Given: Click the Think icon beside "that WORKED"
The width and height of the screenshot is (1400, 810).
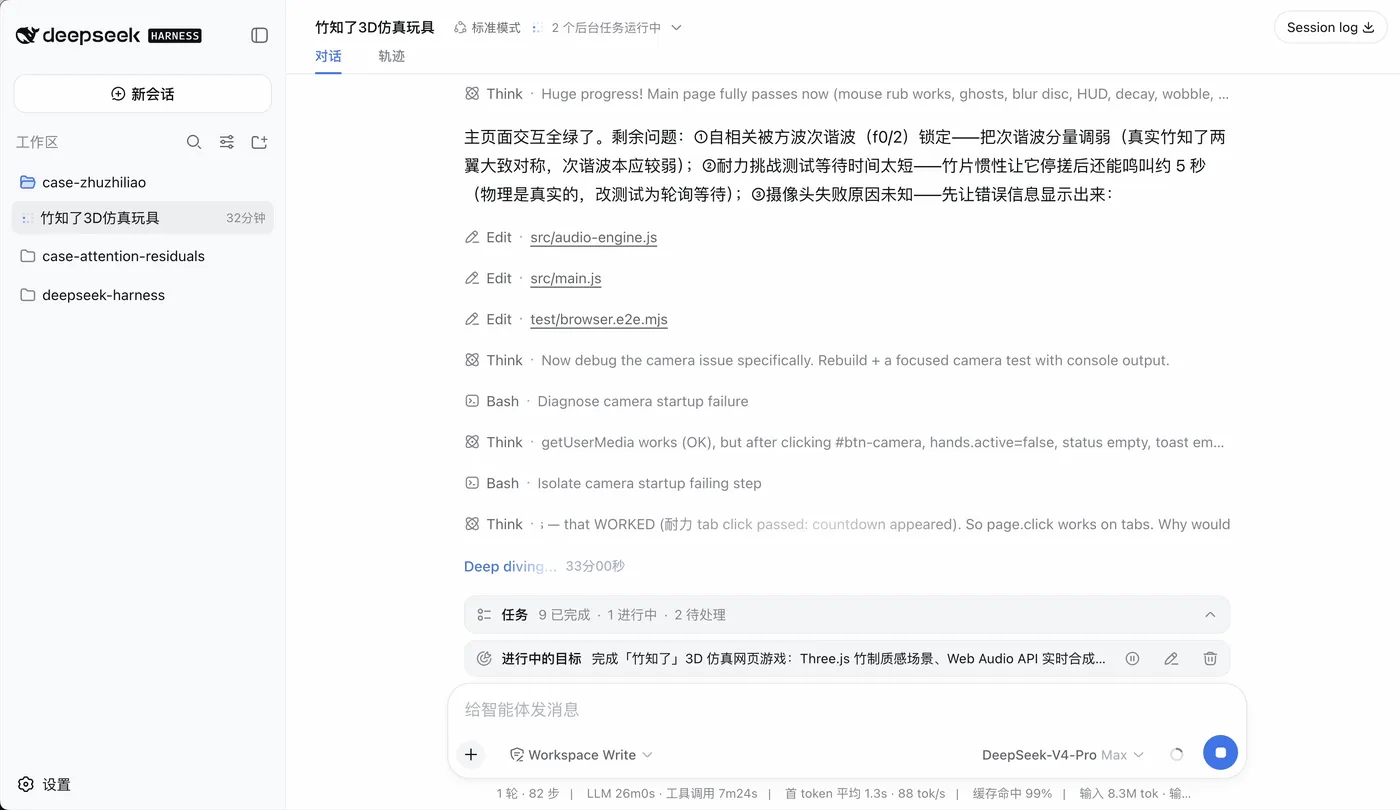Looking at the screenshot, I should tap(472, 524).
